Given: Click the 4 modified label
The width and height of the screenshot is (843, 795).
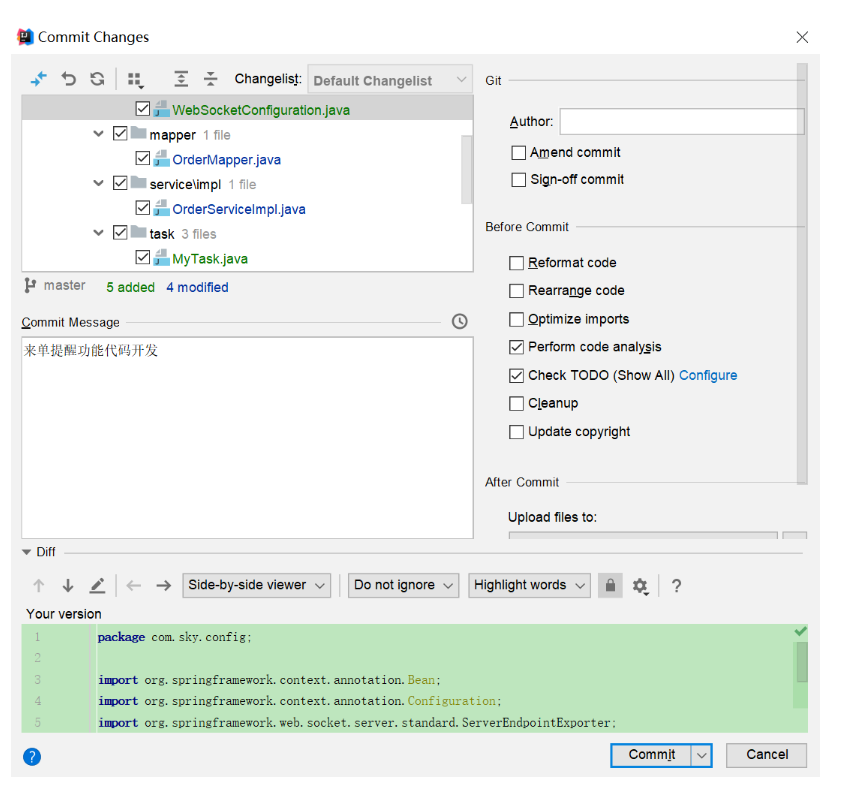Looking at the screenshot, I should pyautogui.click(x=197, y=288).
